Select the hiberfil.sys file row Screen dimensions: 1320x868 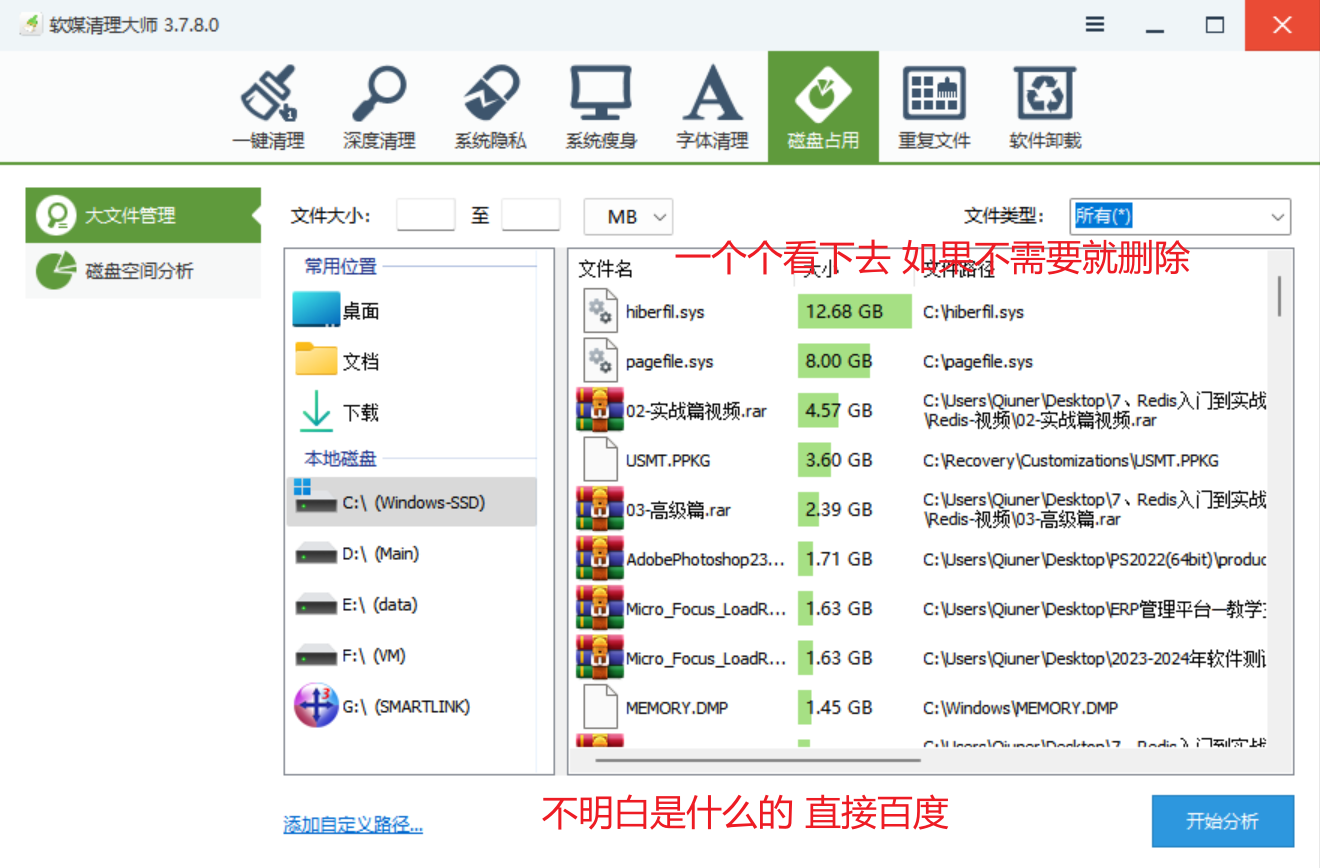pyautogui.click(x=923, y=311)
